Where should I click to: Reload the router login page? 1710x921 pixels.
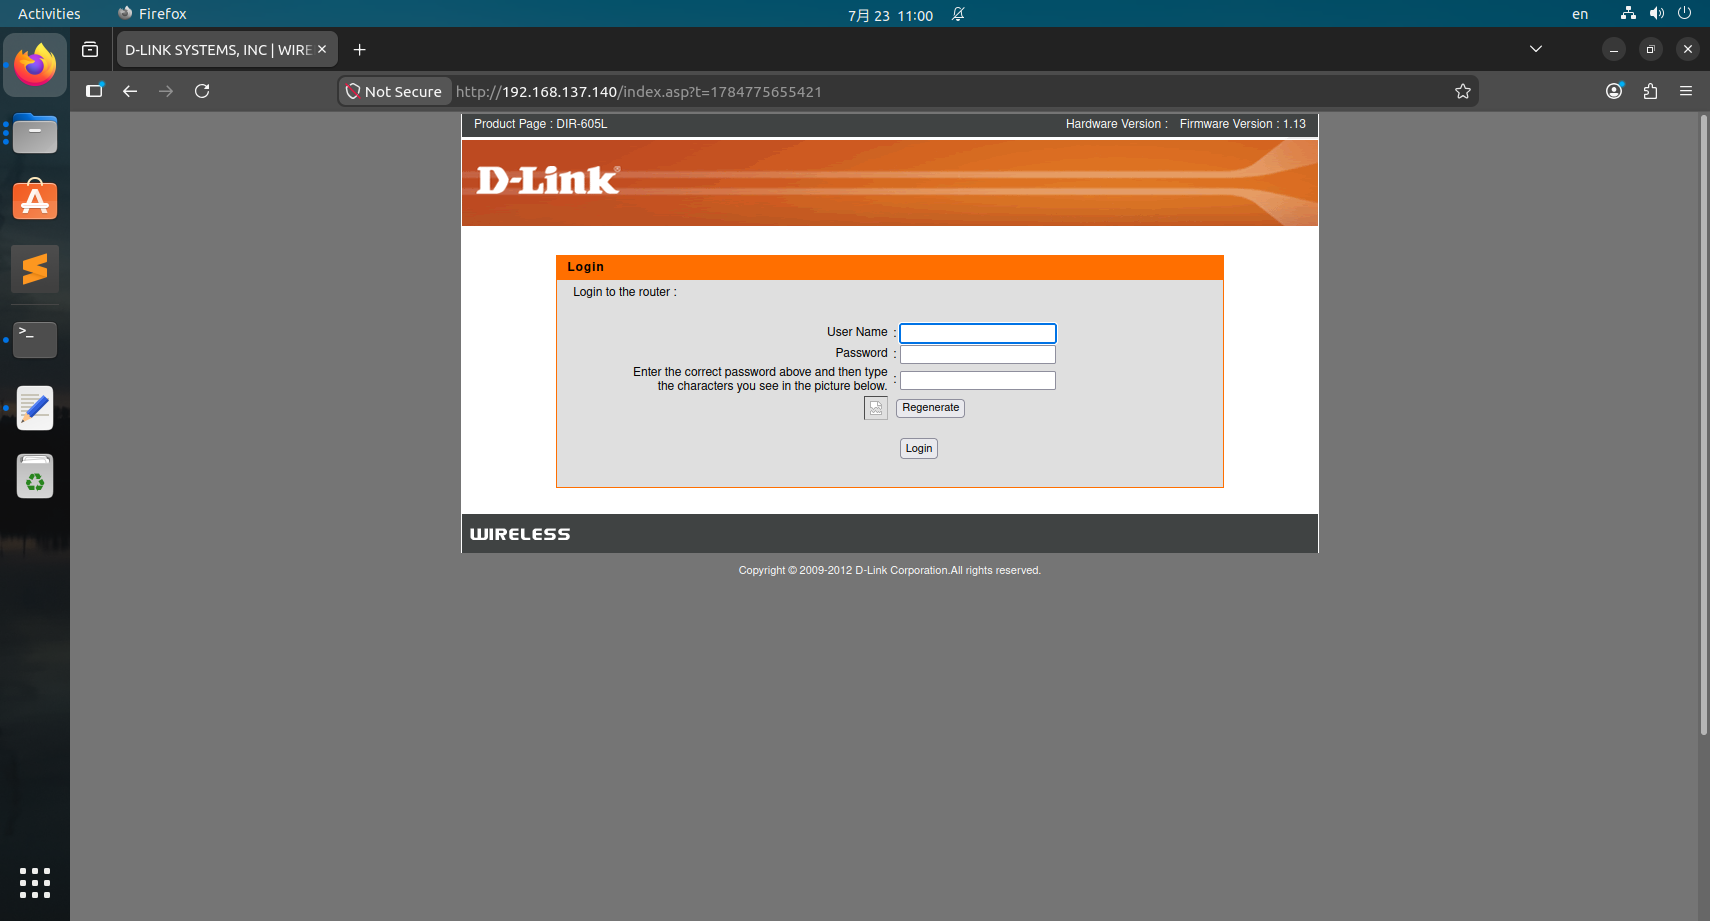(202, 91)
